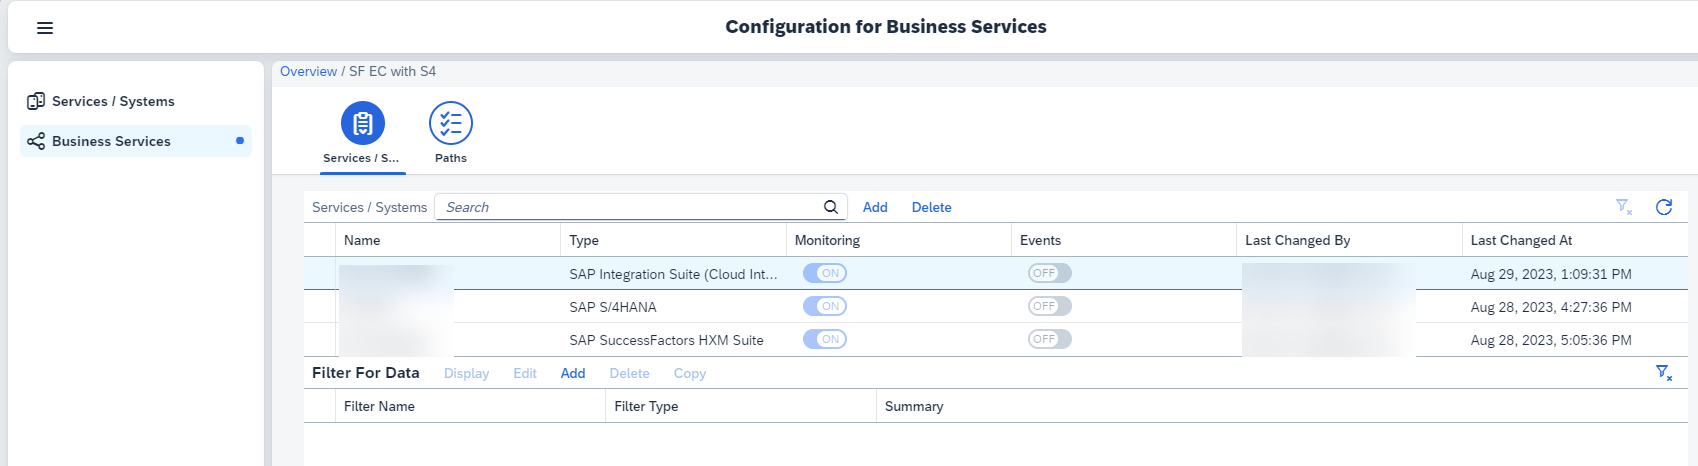Click Edit in Filter For Data toolbar

(525, 373)
